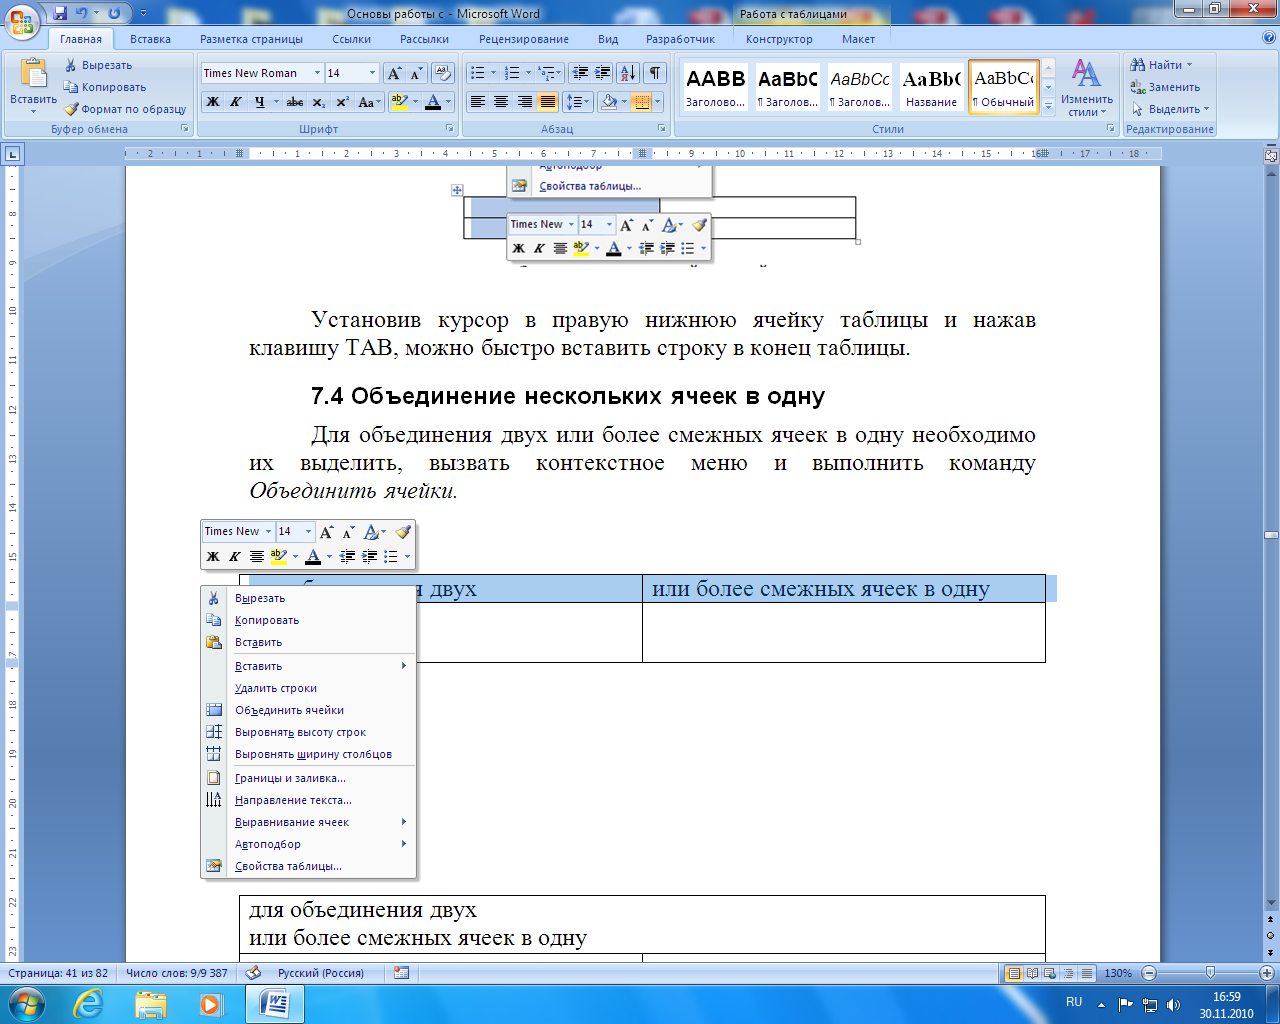Viewport: 1280px width, 1024px height.
Task: Click the multilevel list icon
Action: (546, 73)
